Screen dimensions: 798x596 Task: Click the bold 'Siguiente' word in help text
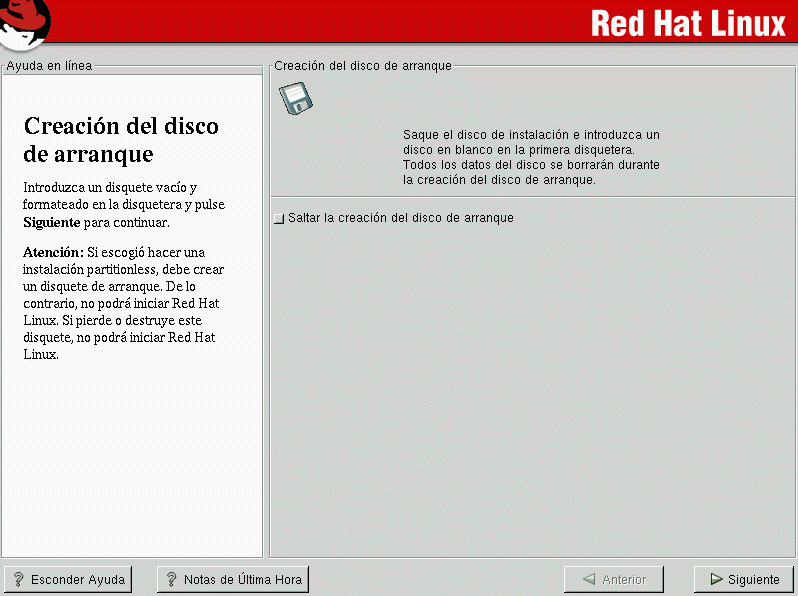[x=51, y=222]
